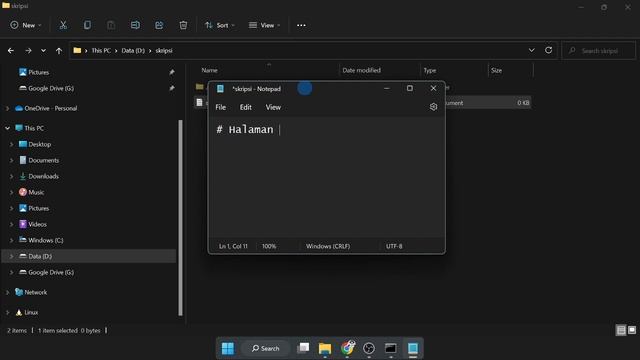640x360 pixels.
Task: Refresh the skripsi folder view
Action: [549, 50]
